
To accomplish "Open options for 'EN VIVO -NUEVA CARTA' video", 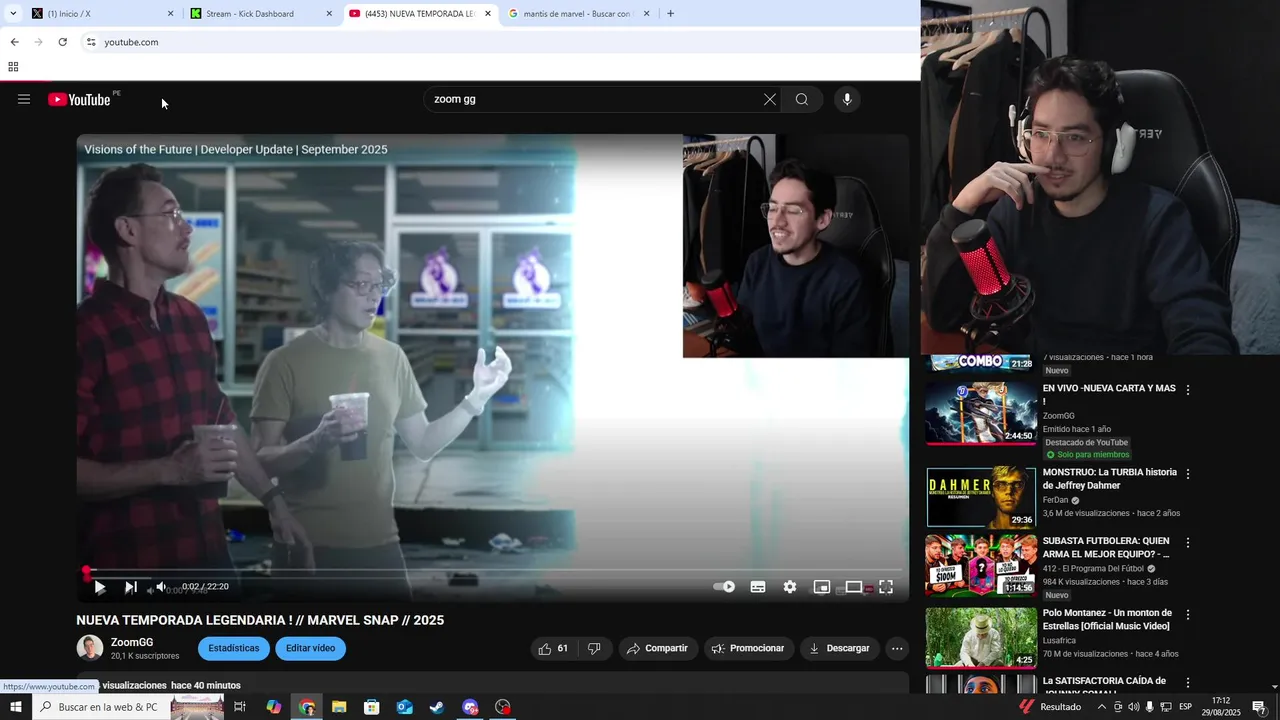I will click(x=1188, y=390).
